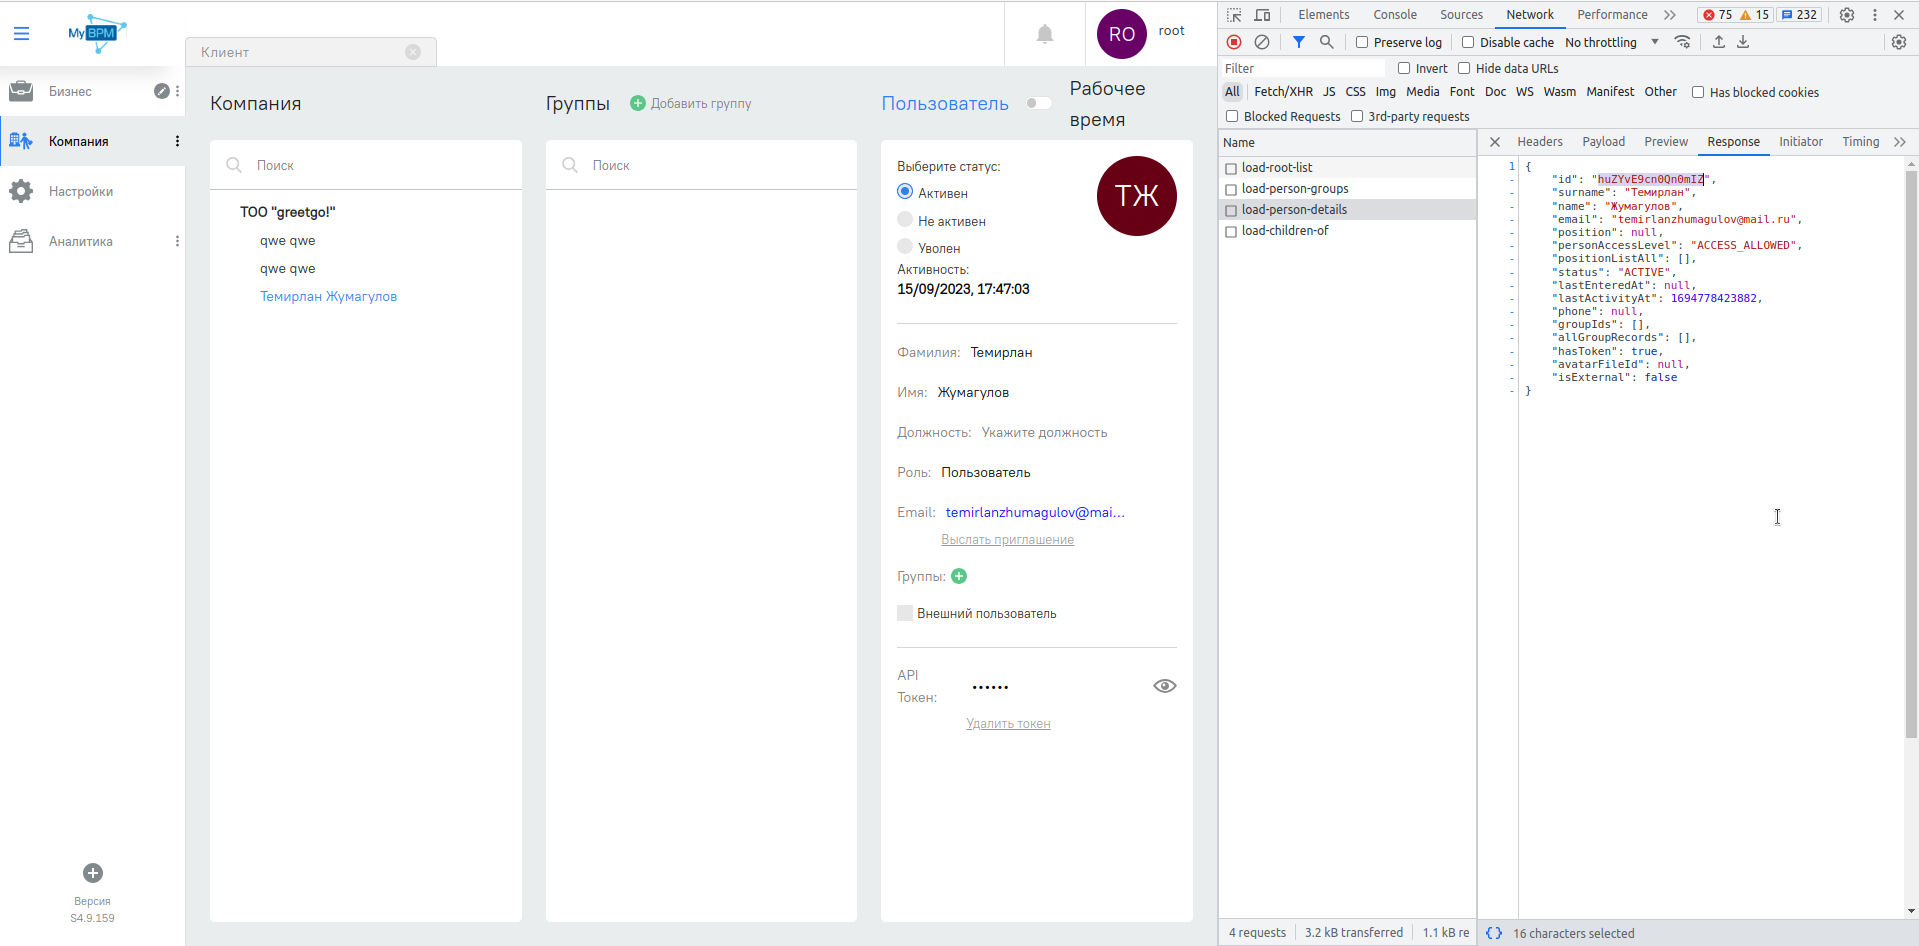Click into the network Filter field
Viewport: 1919px width, 946px height.
coord(1302,68)
